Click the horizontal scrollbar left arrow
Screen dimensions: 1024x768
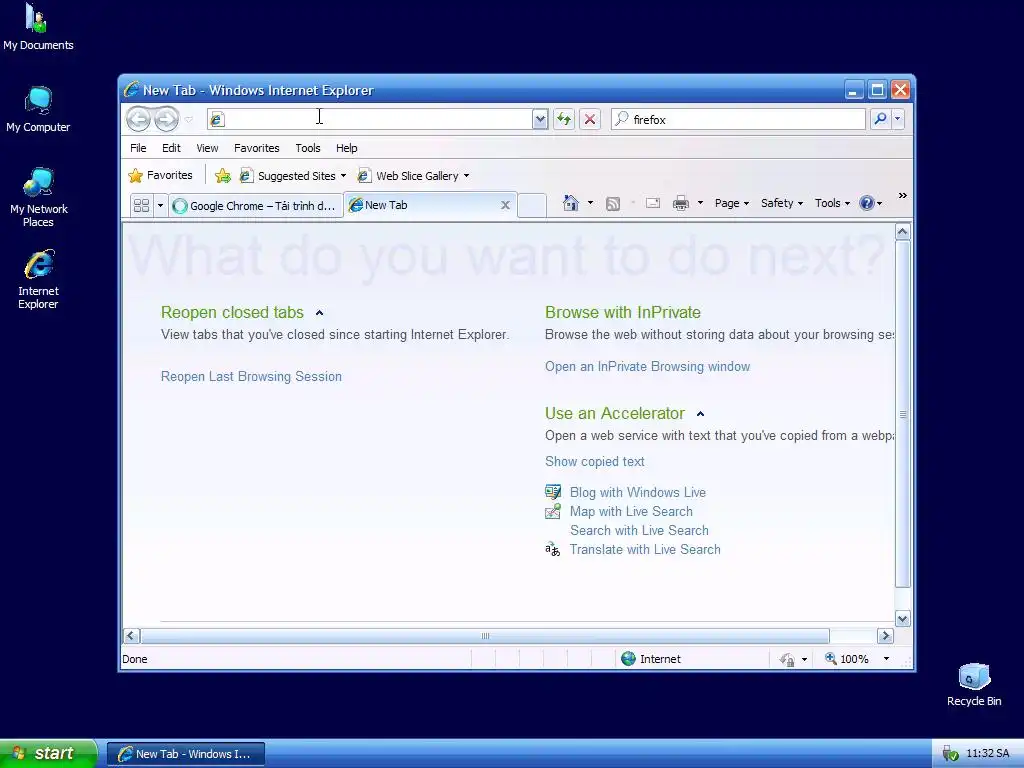click(x=131, y=635)
